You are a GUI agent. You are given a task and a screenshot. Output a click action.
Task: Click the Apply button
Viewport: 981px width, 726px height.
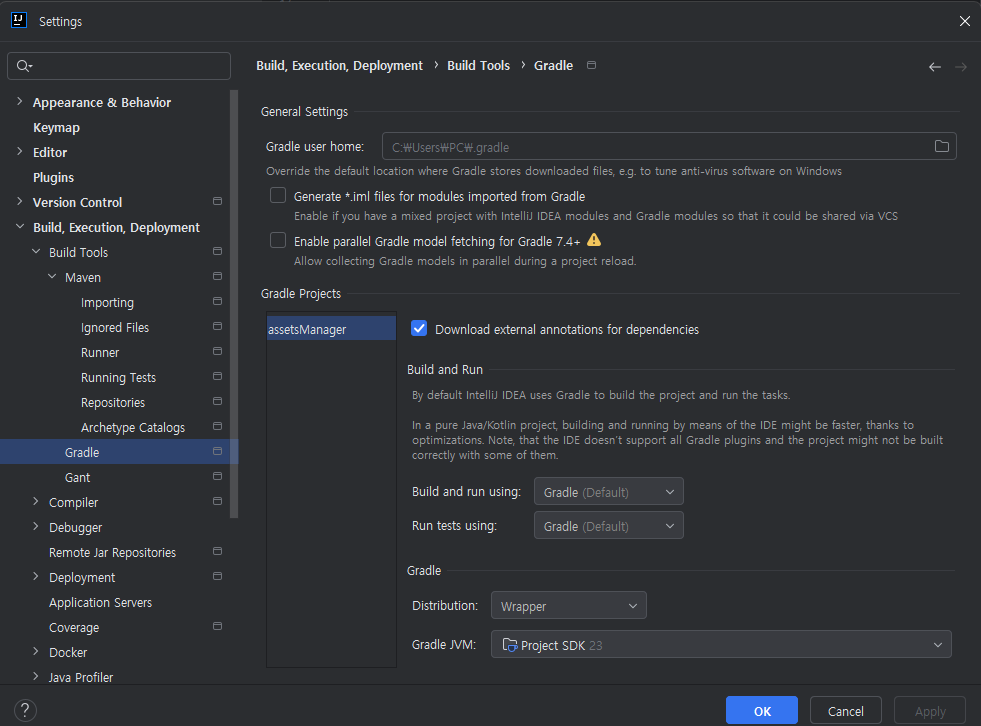coord(930,711)
